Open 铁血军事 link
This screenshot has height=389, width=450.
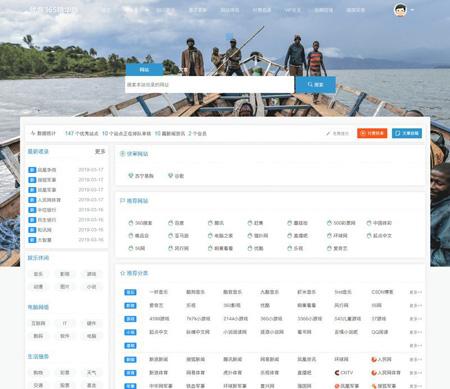[195, 386]
